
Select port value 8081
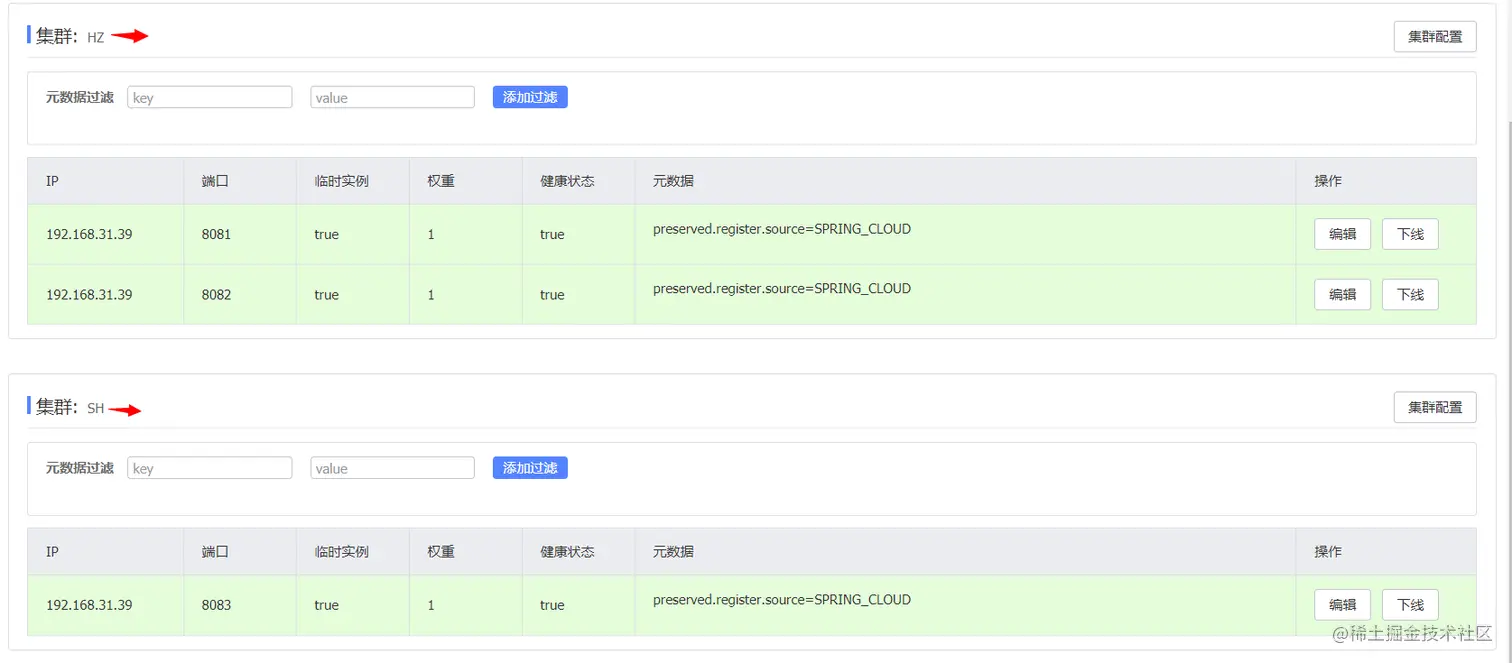pos(216,235)
